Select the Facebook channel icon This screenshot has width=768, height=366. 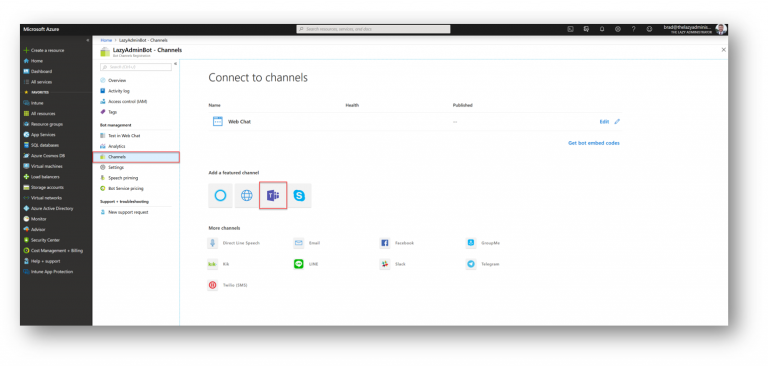384,243
